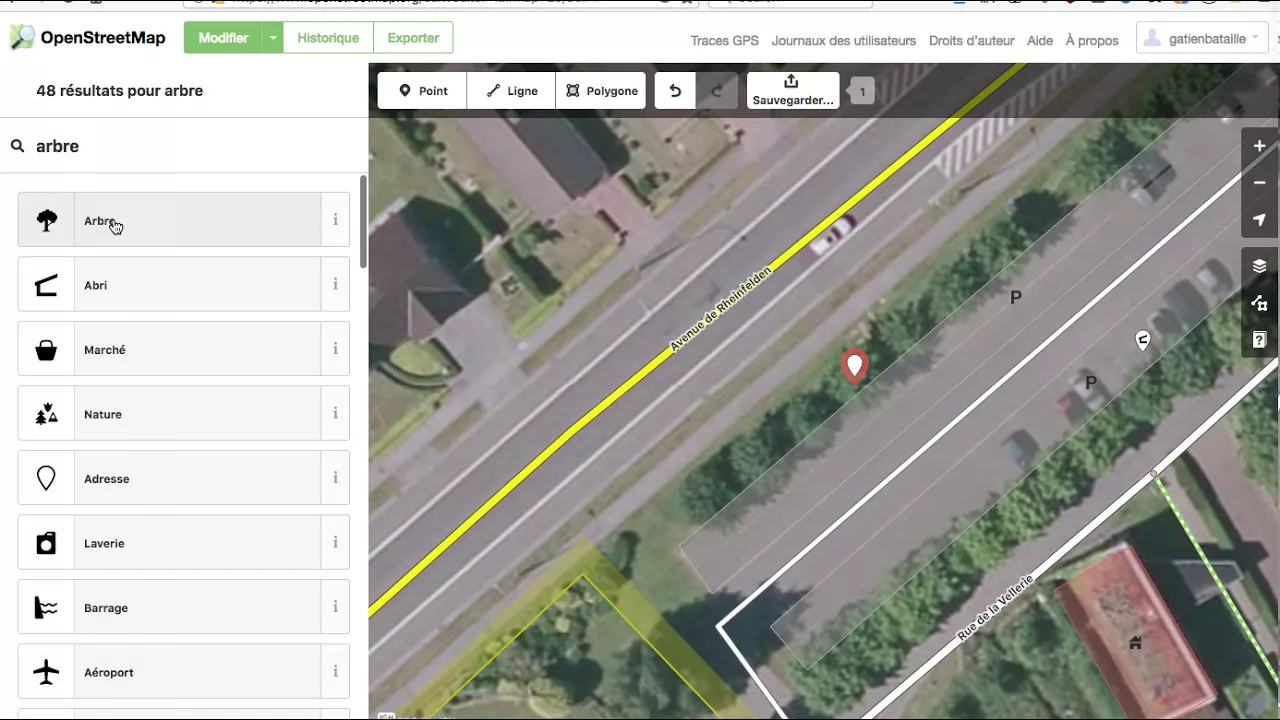Select Rue de la Vellerie road label
The width and height of the screenshot is (1280, 720).
(x=994, y=607)
